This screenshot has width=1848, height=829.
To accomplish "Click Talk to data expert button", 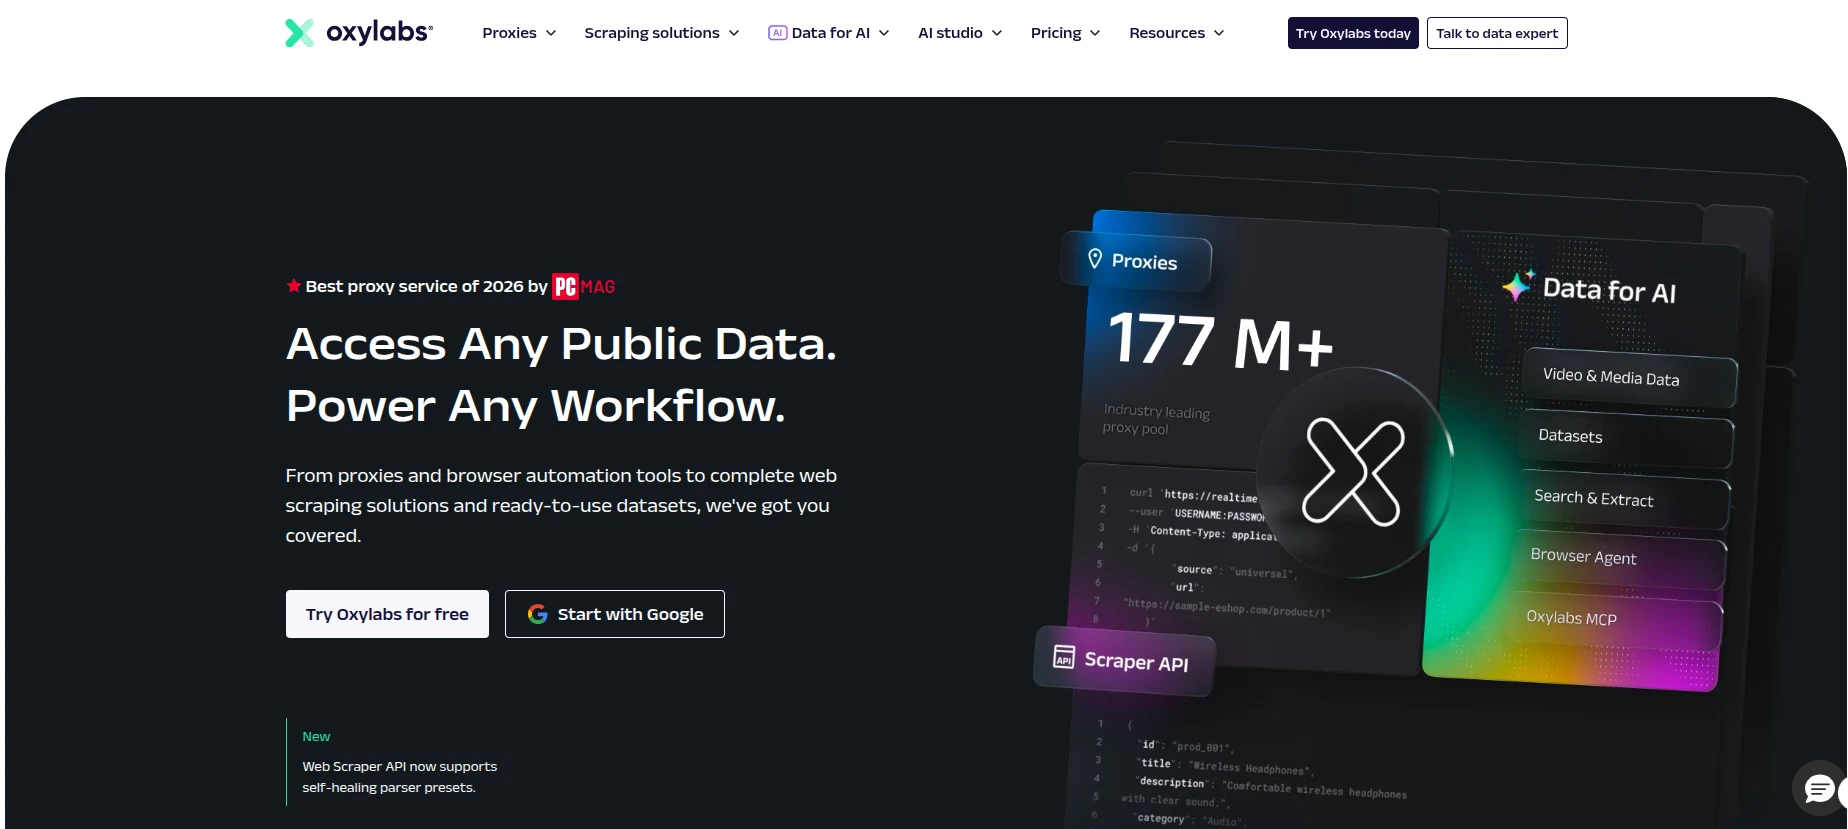I will click(1497, 33).
